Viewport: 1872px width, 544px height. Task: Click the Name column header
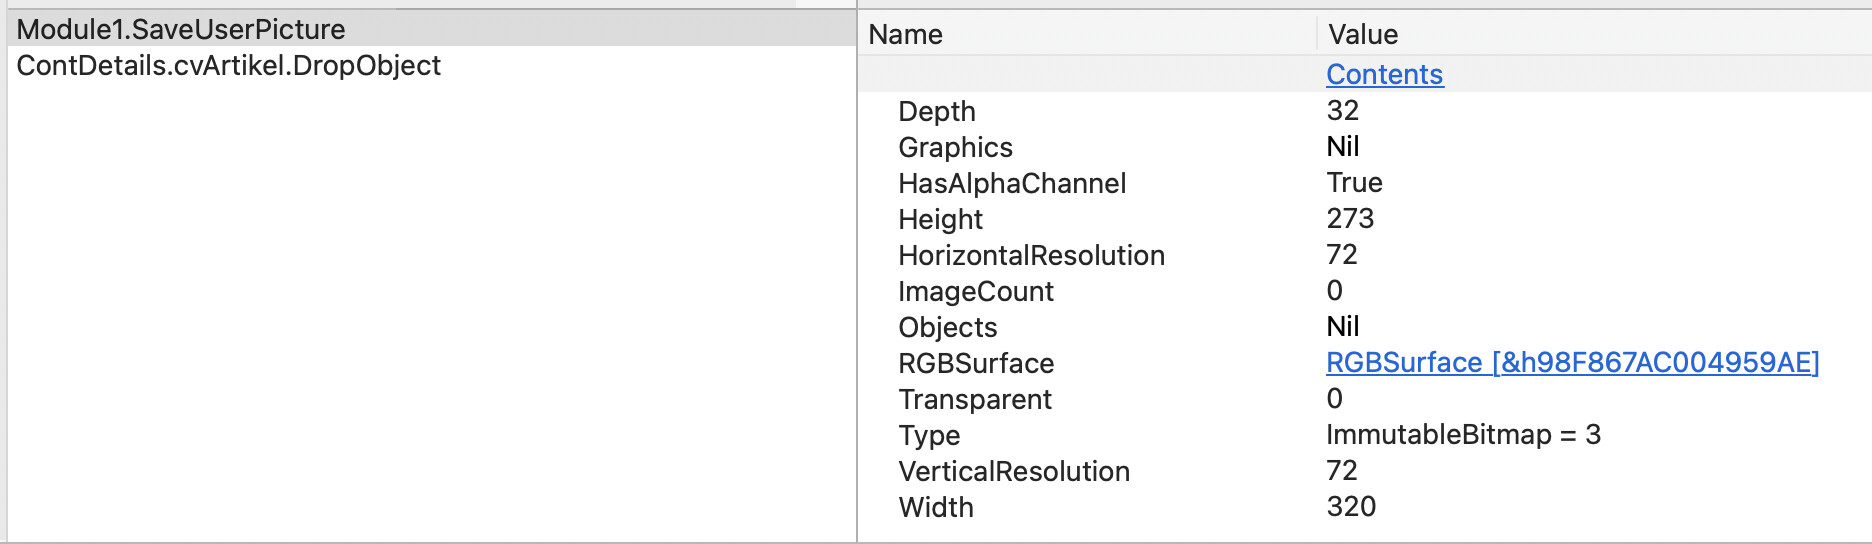click(x=906, y=35)
